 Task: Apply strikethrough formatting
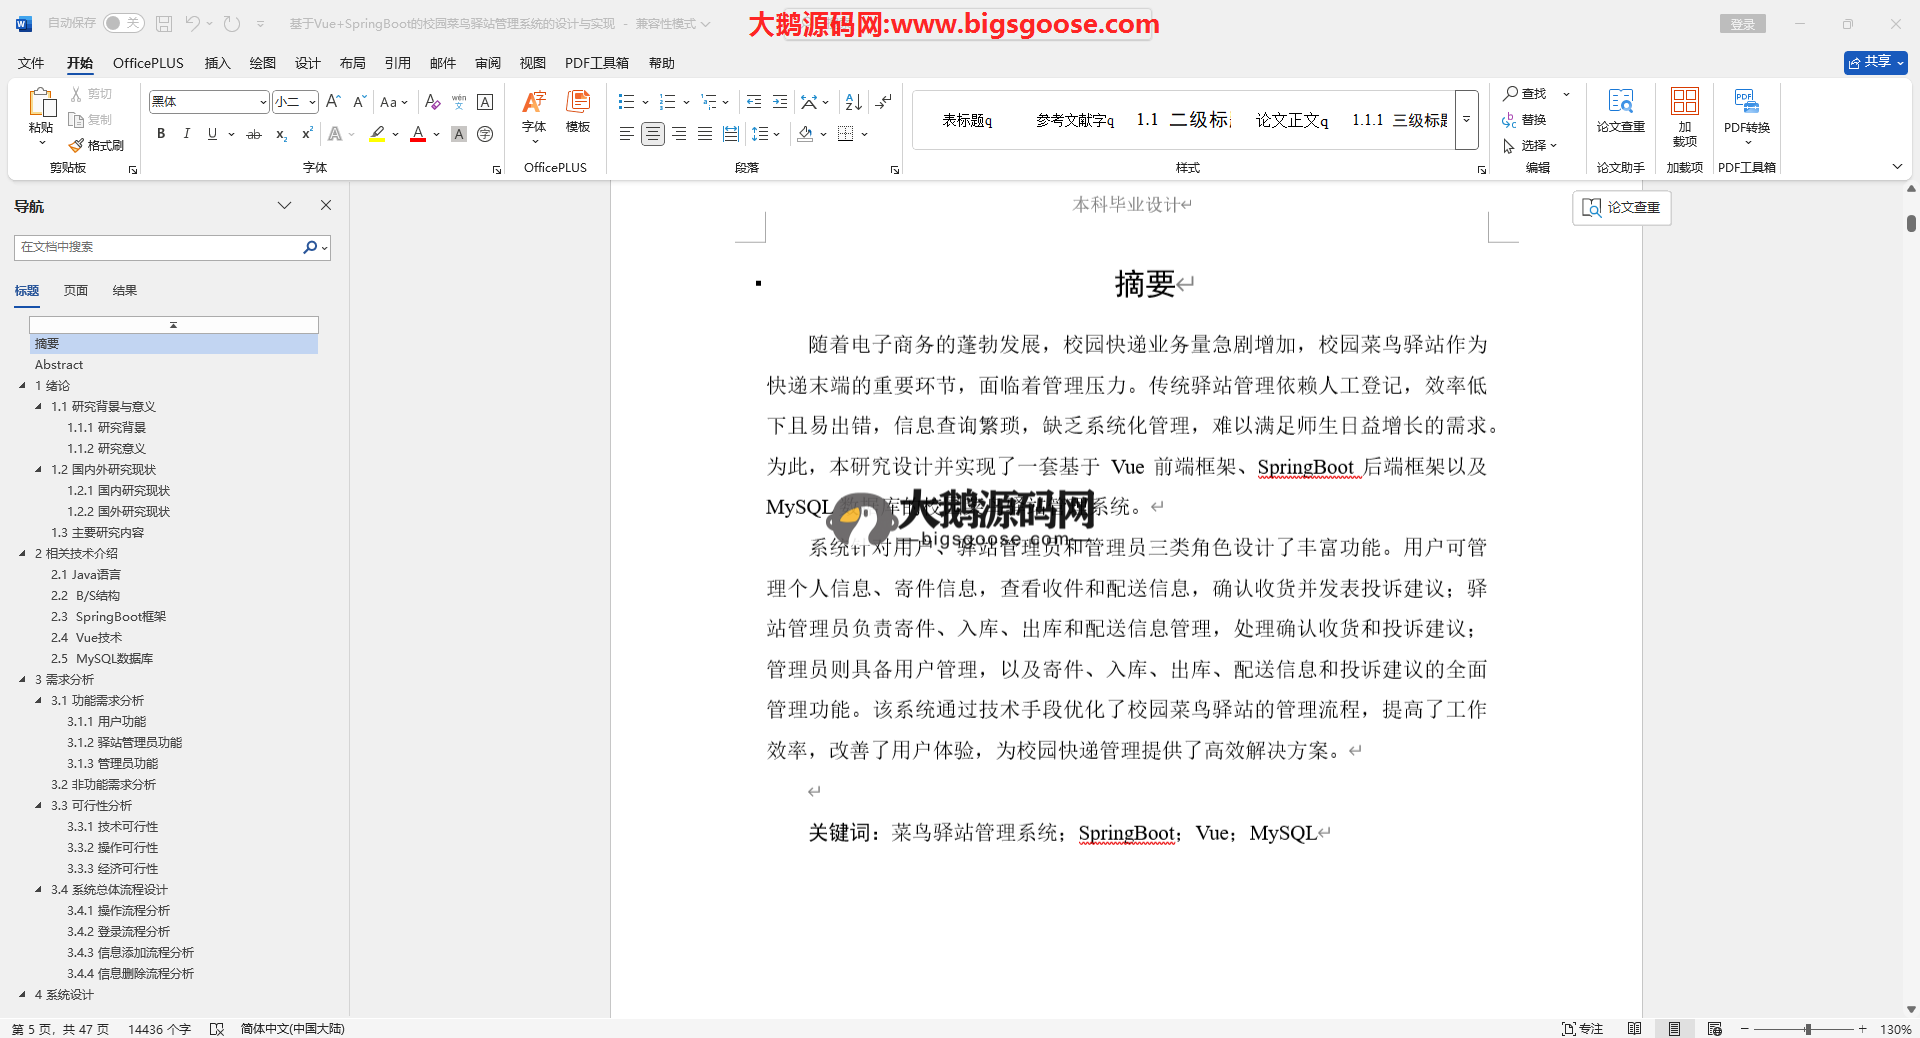[x=254, y=134]
